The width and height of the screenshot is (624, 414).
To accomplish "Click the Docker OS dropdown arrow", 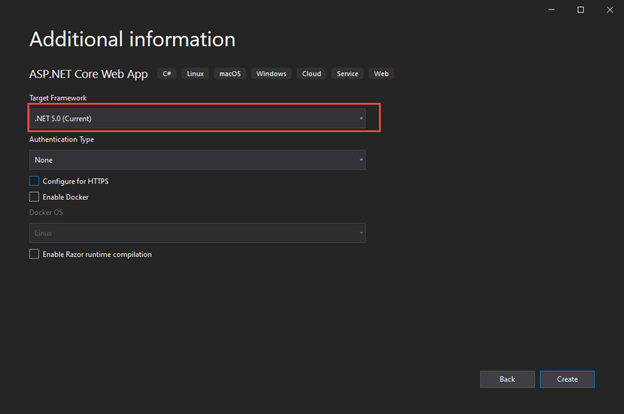I will [x=361, y=233].
